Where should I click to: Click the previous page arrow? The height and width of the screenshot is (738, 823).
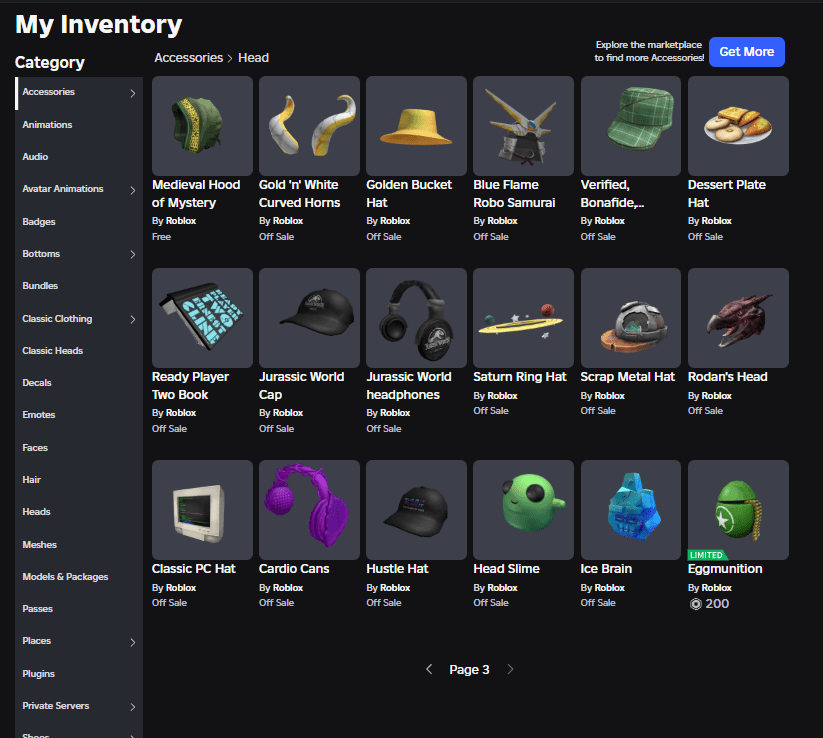tap(430, 669)
